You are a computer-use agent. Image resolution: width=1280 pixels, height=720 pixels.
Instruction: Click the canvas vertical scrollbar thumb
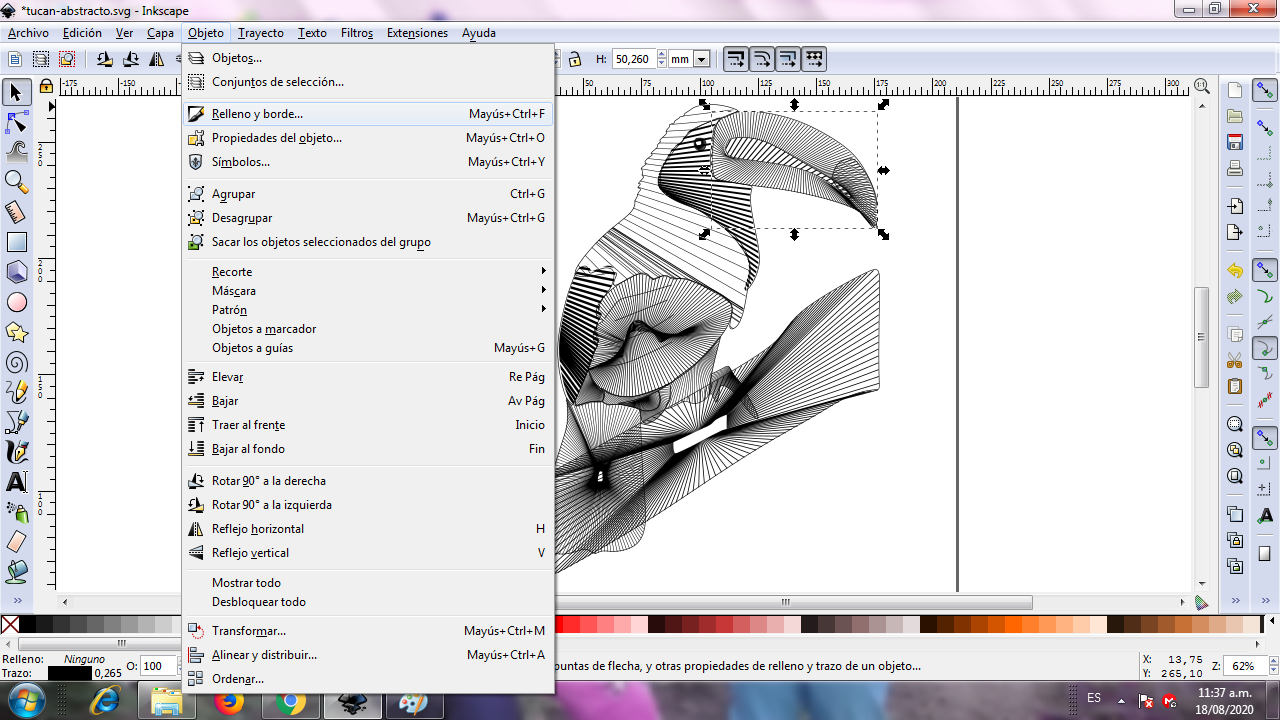coord(1201,338)
